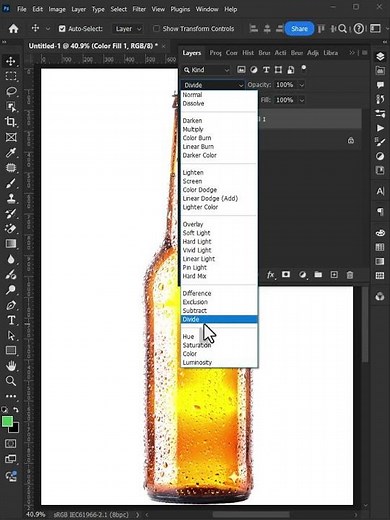Image resolution: width=390 pixels, height=520 pixels.
Task: Pick the Lasso tool
Action: point(11,91)
